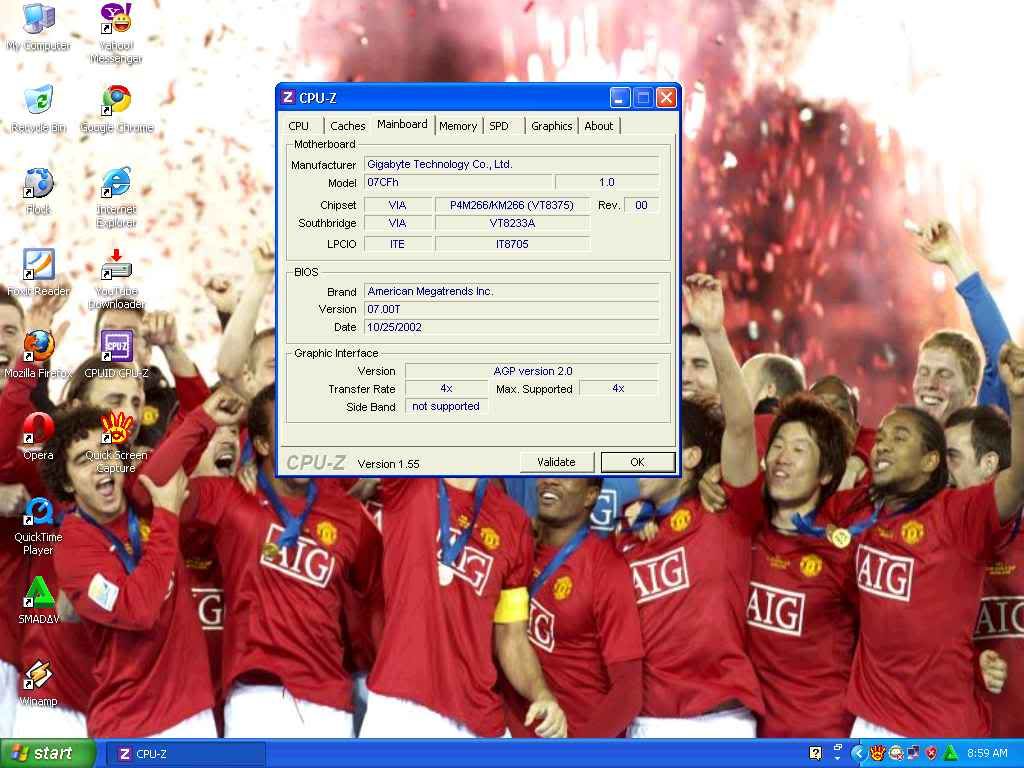This screenshot has width=1024, height=768.
Task: Select the CPUID CPU-Z desktop shortcut
Action: 116,355
